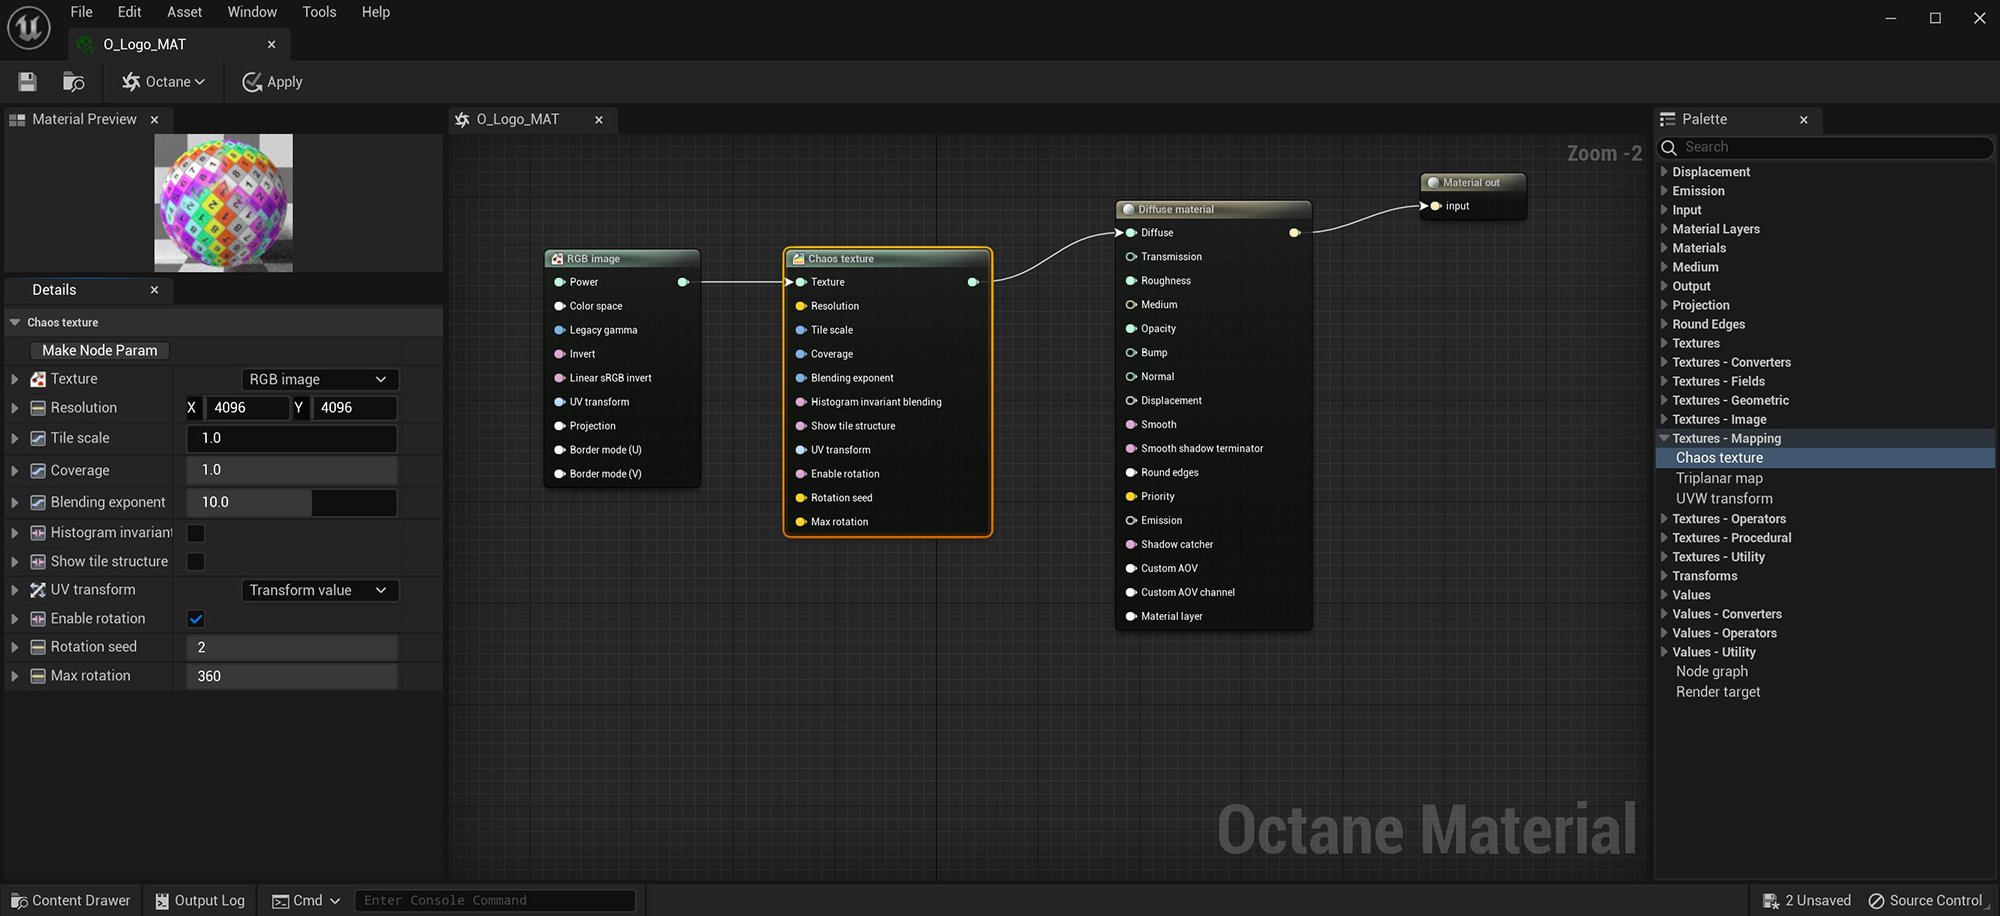Screen dimensions: 2000x916
Task: Click the O_Logo_MAT graph tab icon
Action: coord(462,119)
